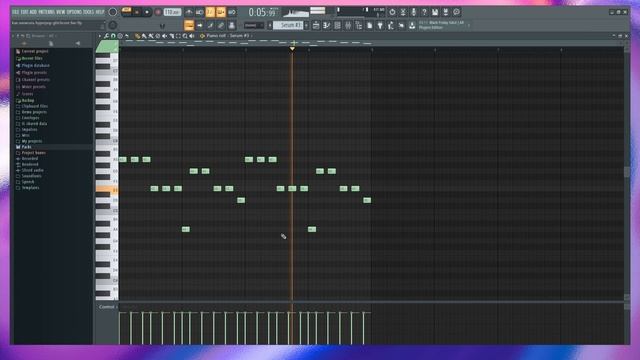The width and height of the screenshot is (640, 360).
Task: Open the FILE menu
Action: [x=16, y=12]
